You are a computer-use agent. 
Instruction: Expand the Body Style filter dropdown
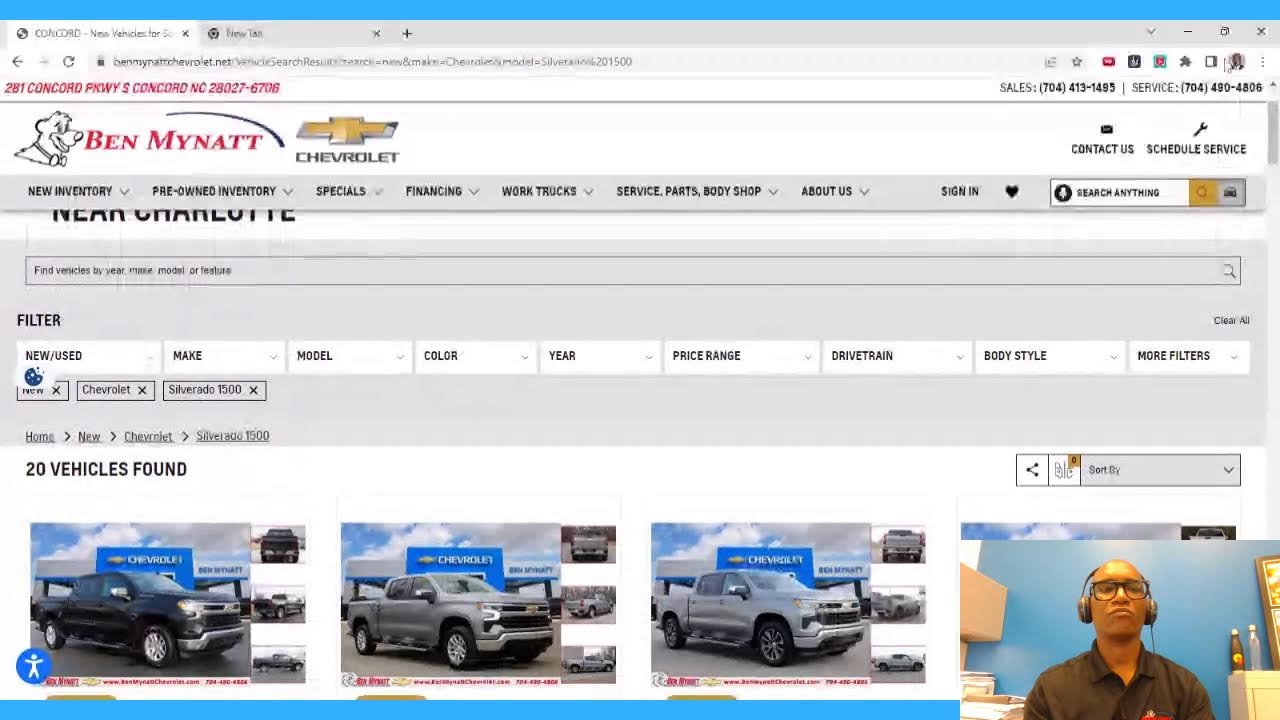tap(1049, 356)
